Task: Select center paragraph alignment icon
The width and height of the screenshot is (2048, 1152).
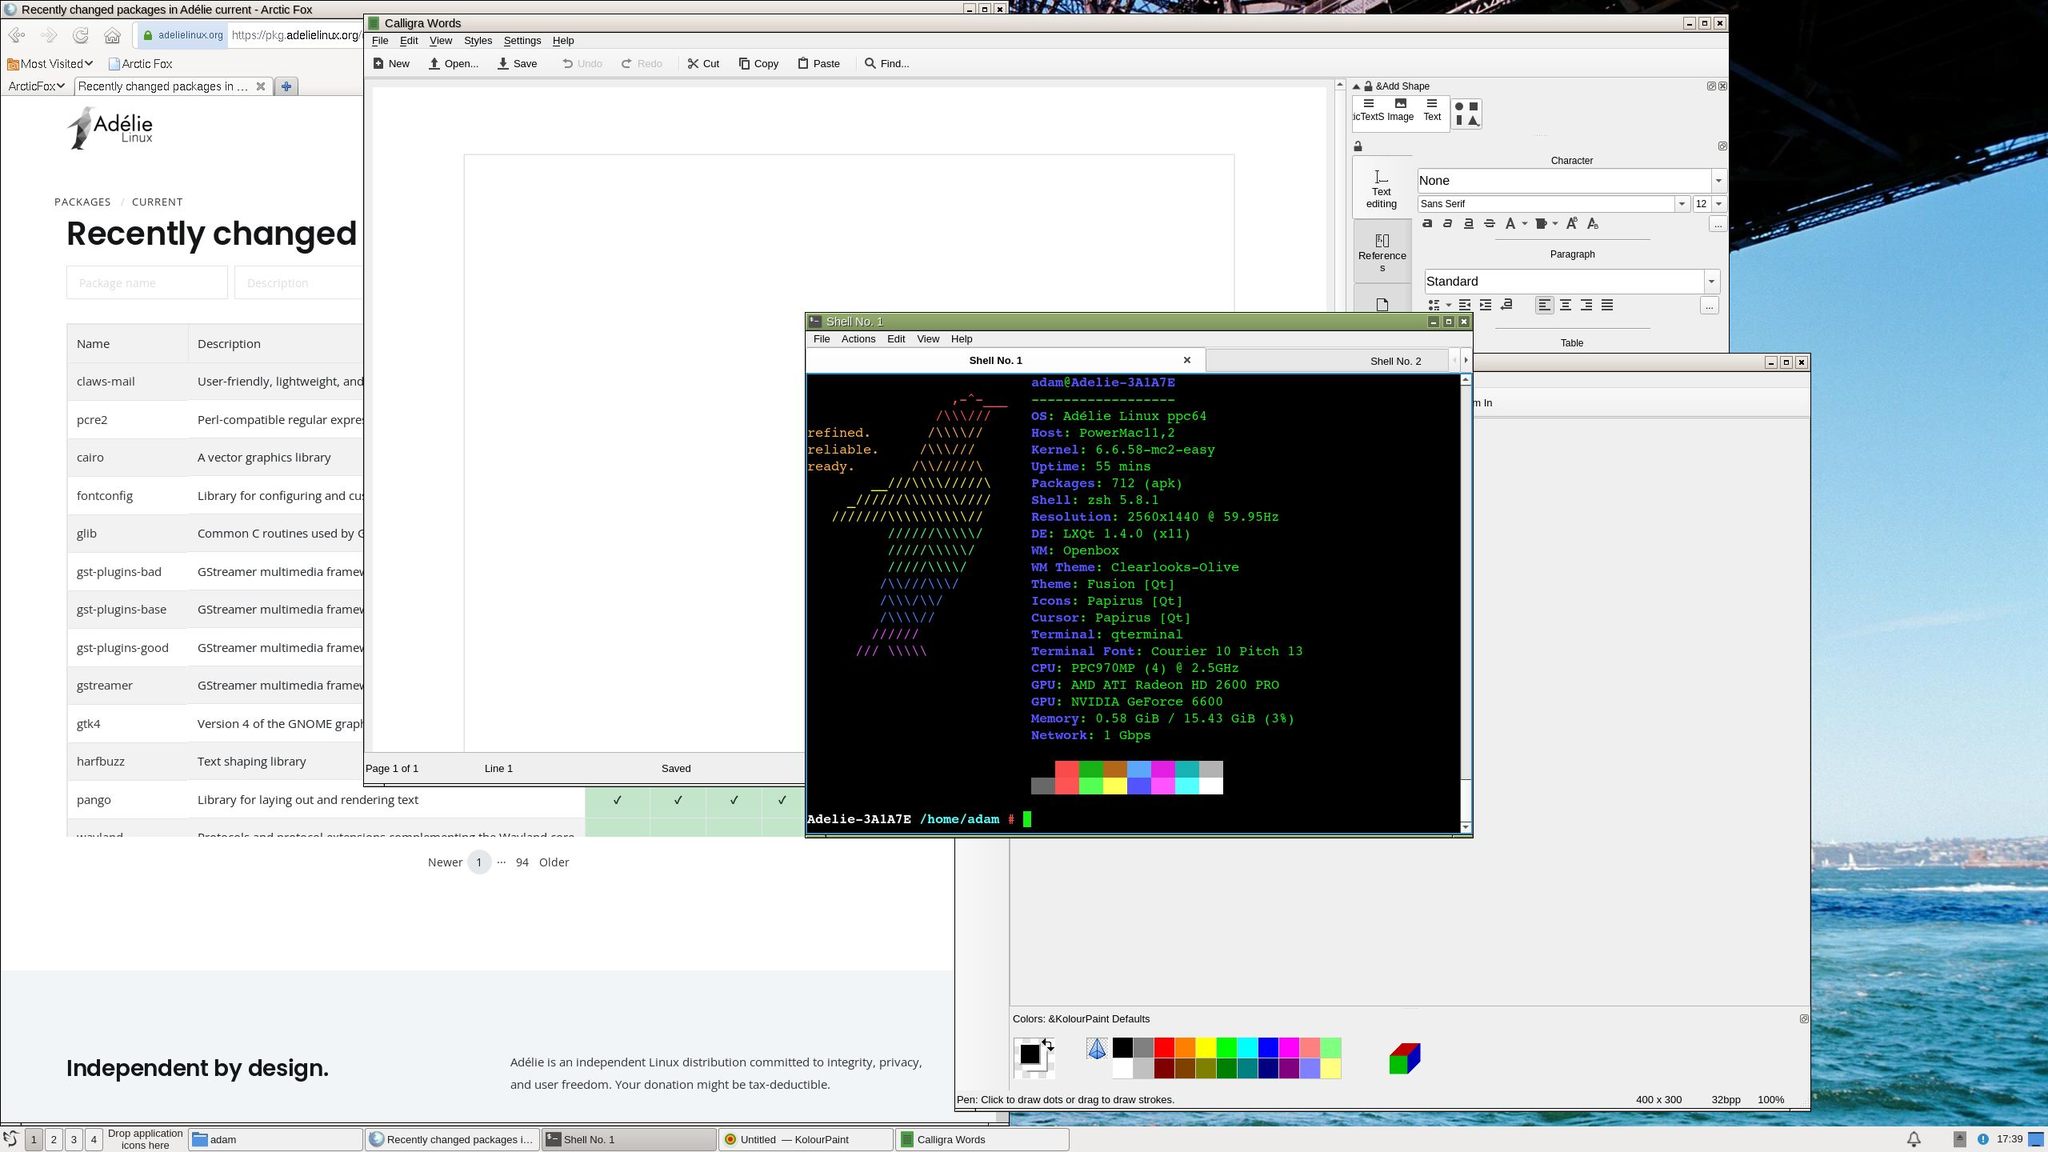Action: 1565,305
